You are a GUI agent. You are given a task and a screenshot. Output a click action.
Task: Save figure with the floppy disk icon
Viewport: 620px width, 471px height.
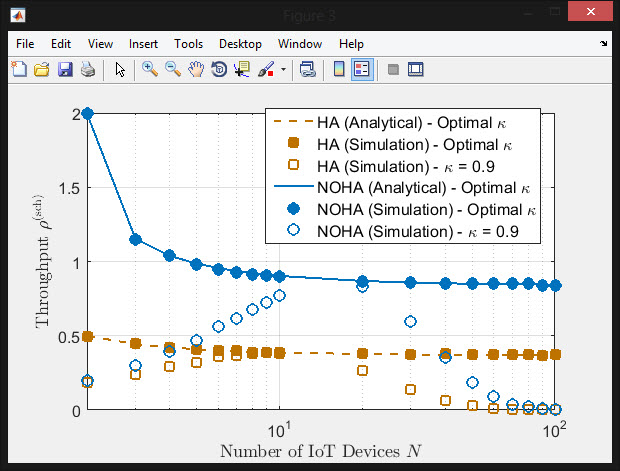(x=65, y=69)
